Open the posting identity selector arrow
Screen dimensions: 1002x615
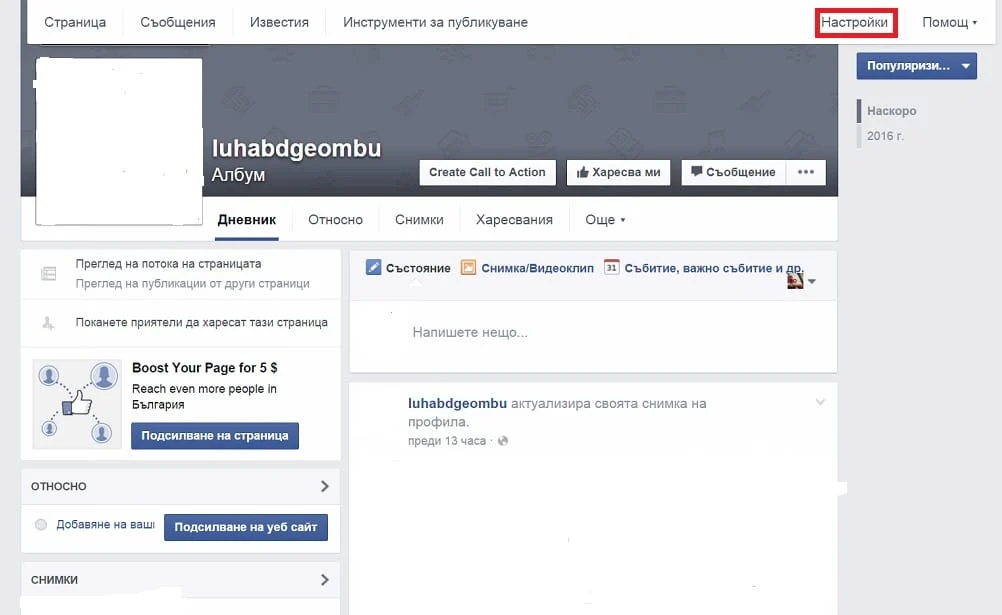point(812,281)
